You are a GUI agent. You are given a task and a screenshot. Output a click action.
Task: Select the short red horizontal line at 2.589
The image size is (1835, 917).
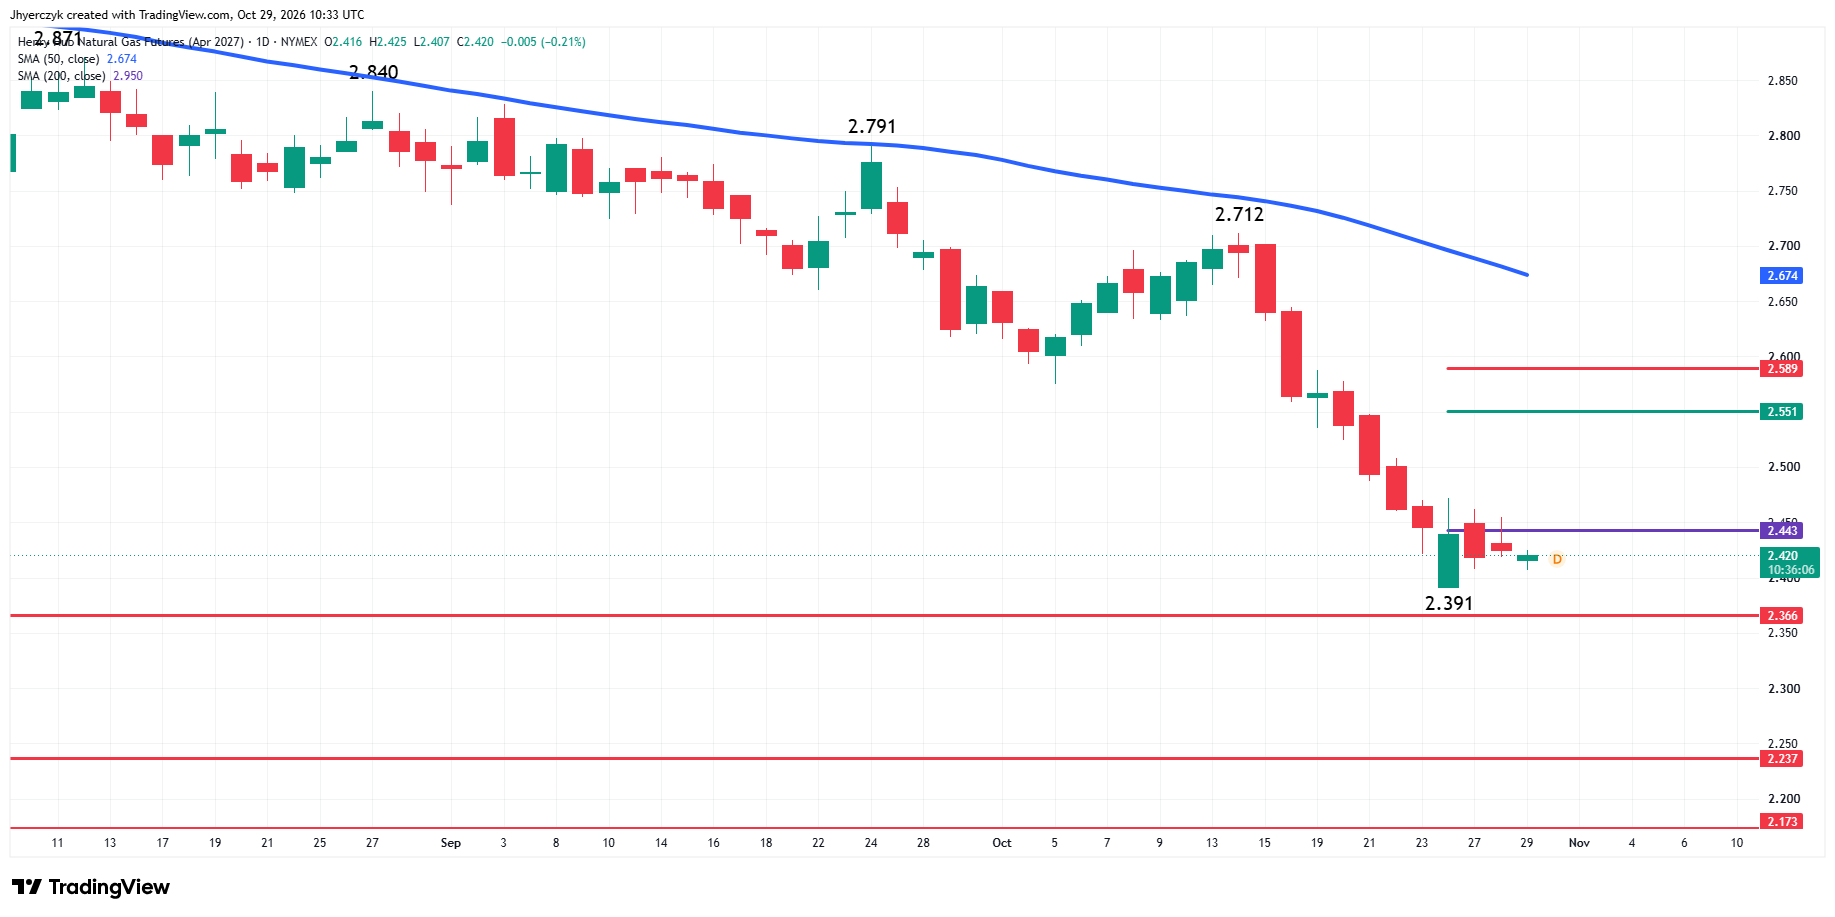click(x=1602, y=369)
